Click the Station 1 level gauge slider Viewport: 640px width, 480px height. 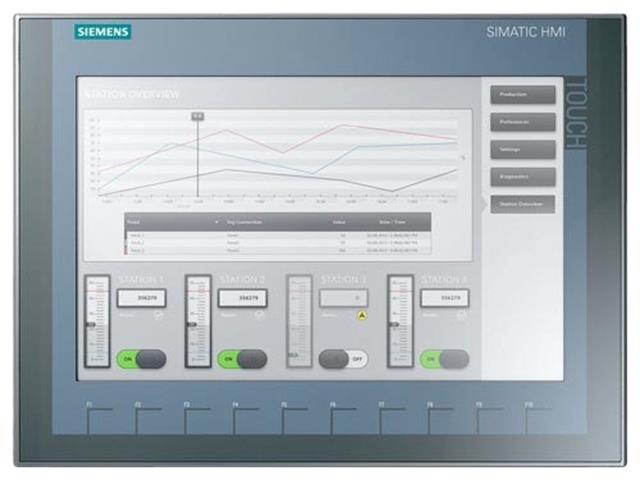97,325
